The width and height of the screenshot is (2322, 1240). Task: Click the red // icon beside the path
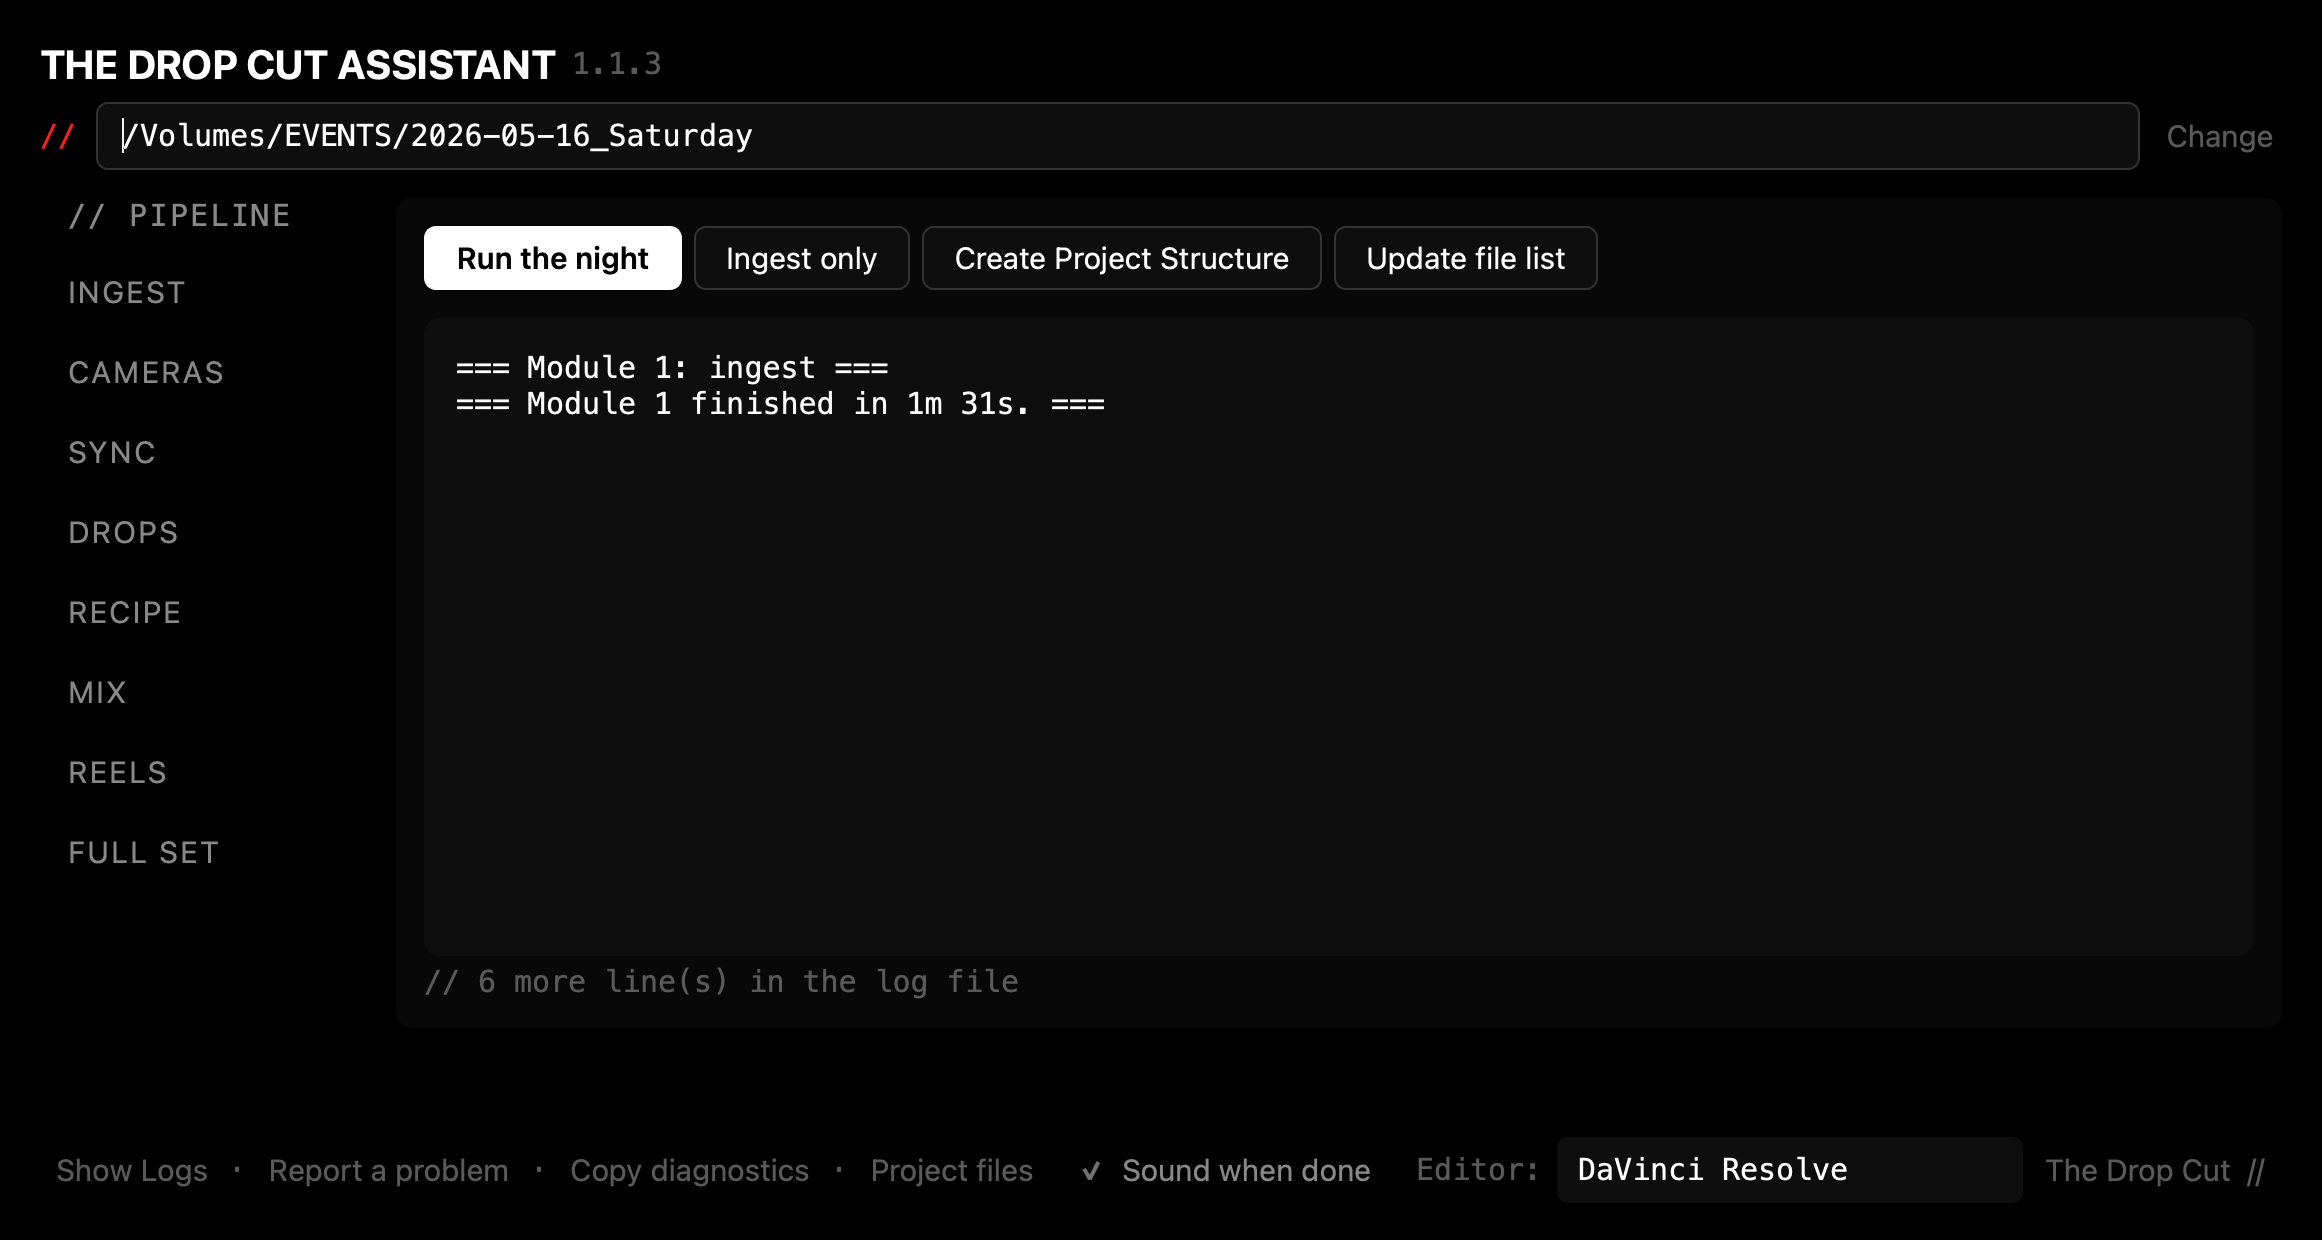[x=57, y=136]
